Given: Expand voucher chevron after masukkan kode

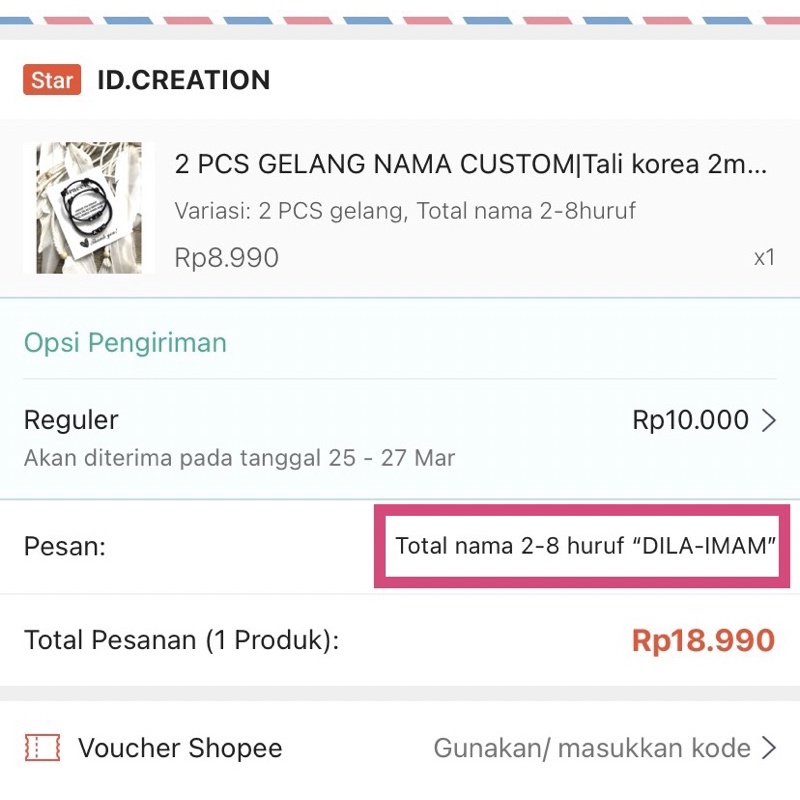Looking at the screenshot, I should point(769,748).
